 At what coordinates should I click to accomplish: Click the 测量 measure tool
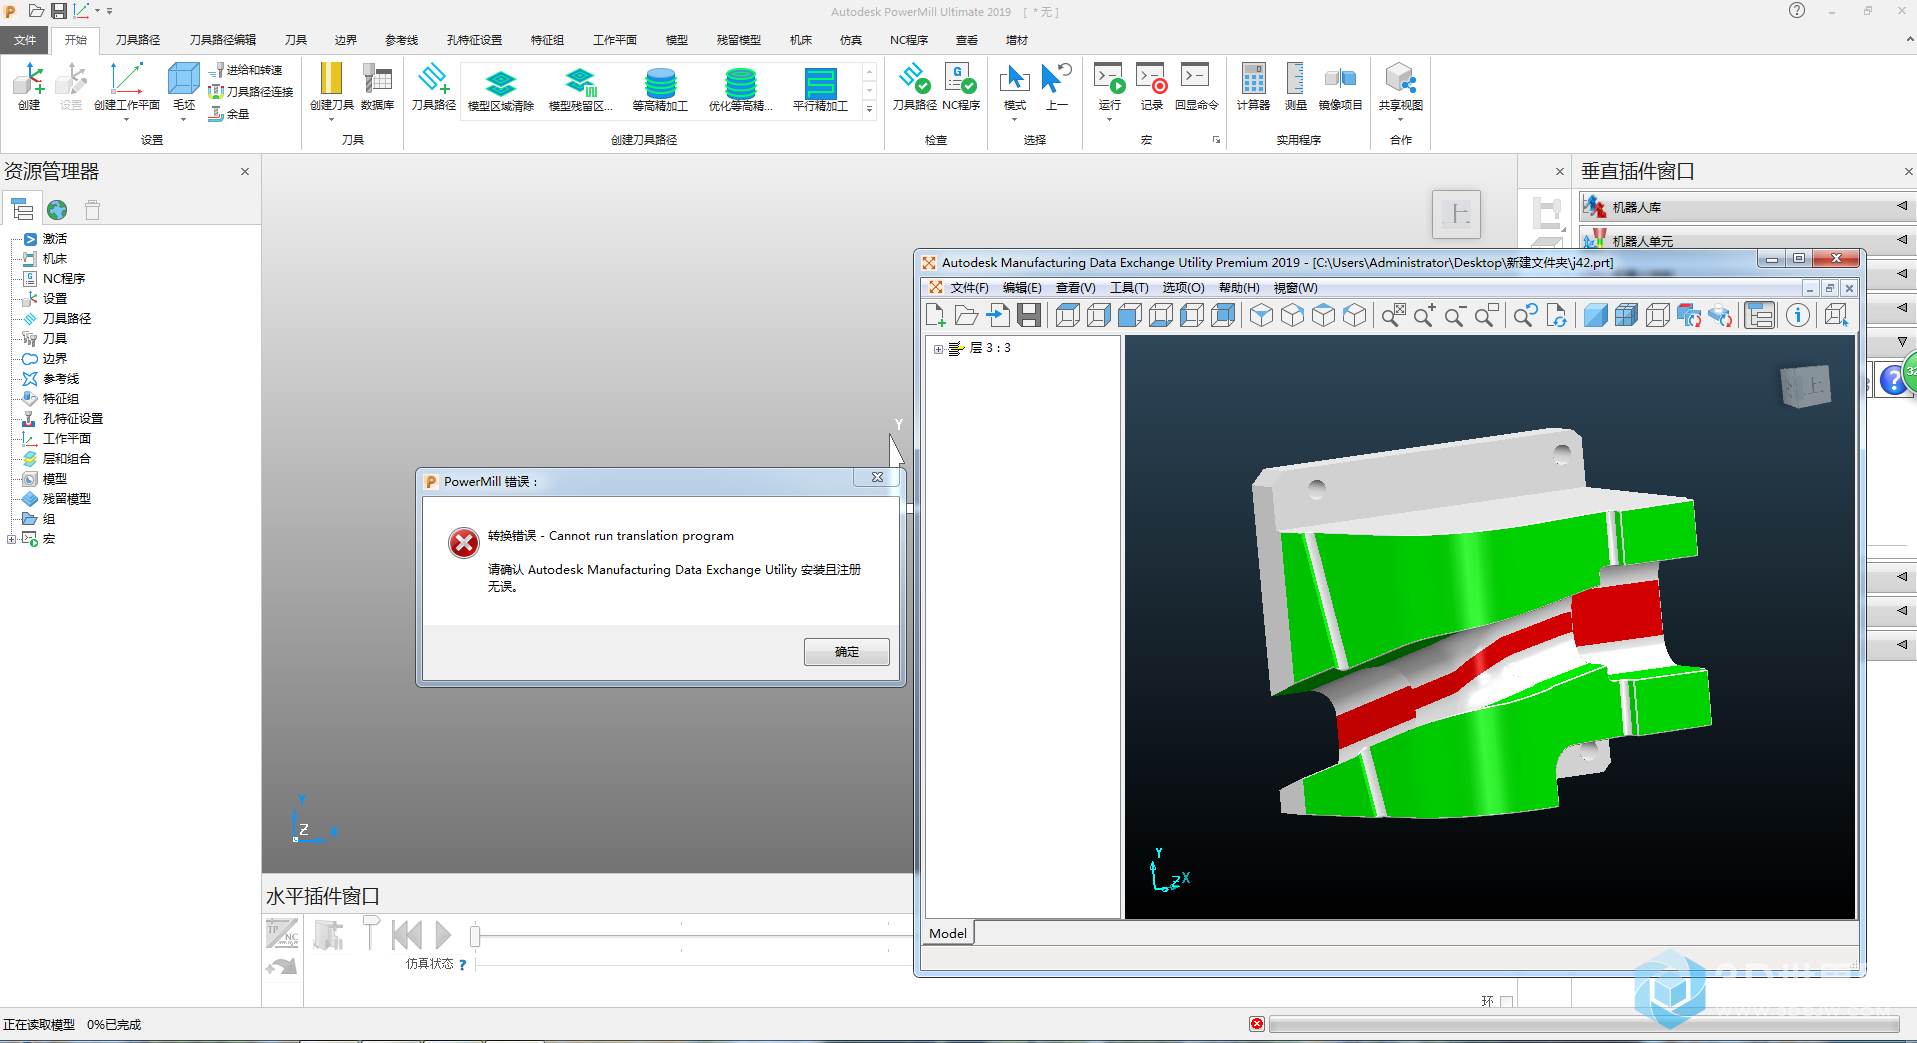[1295, 86]
